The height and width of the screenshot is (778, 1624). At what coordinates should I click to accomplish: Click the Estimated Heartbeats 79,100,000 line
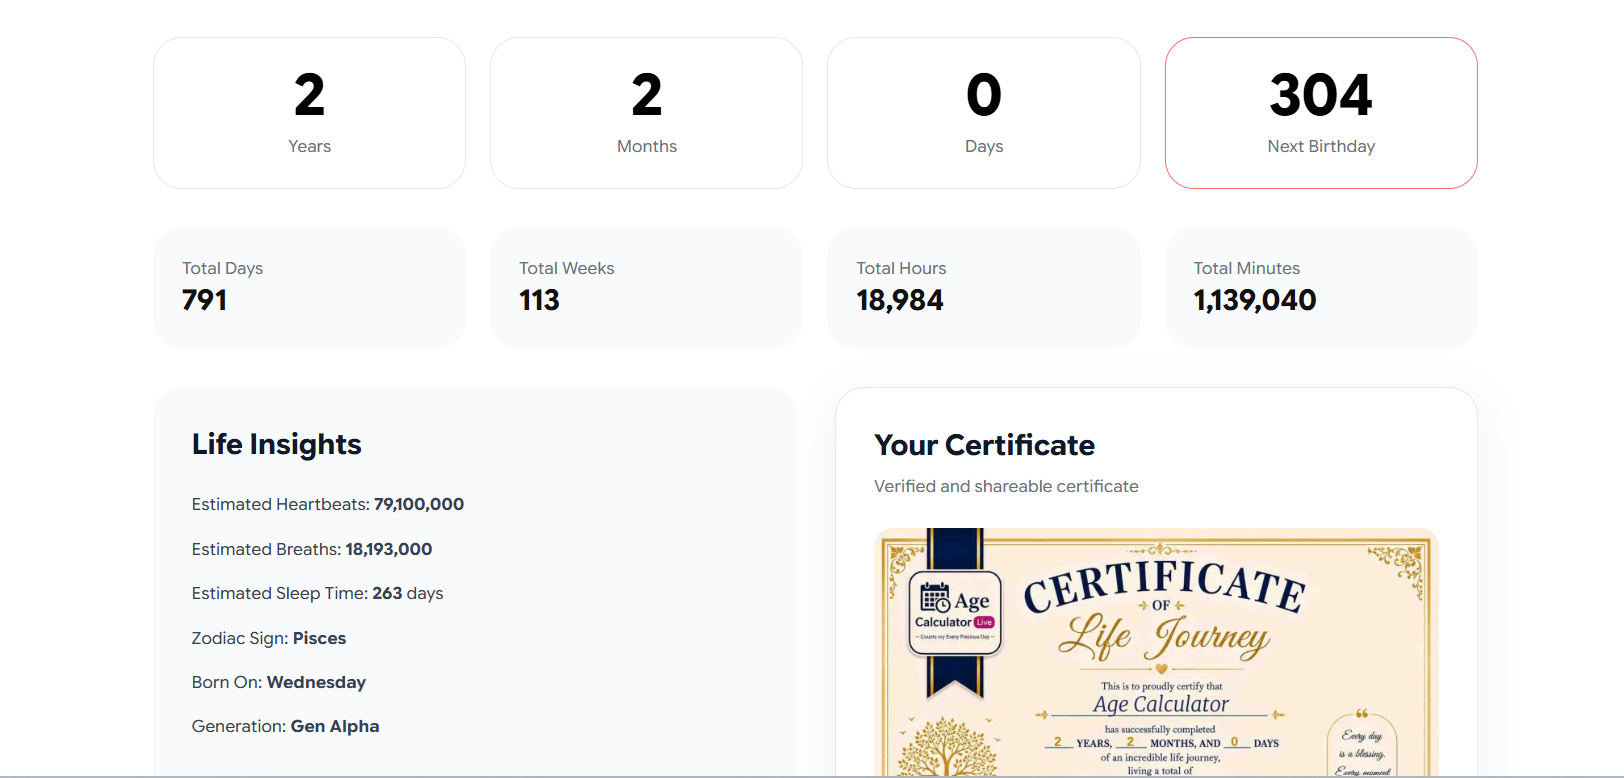click(x=328, y=504)
